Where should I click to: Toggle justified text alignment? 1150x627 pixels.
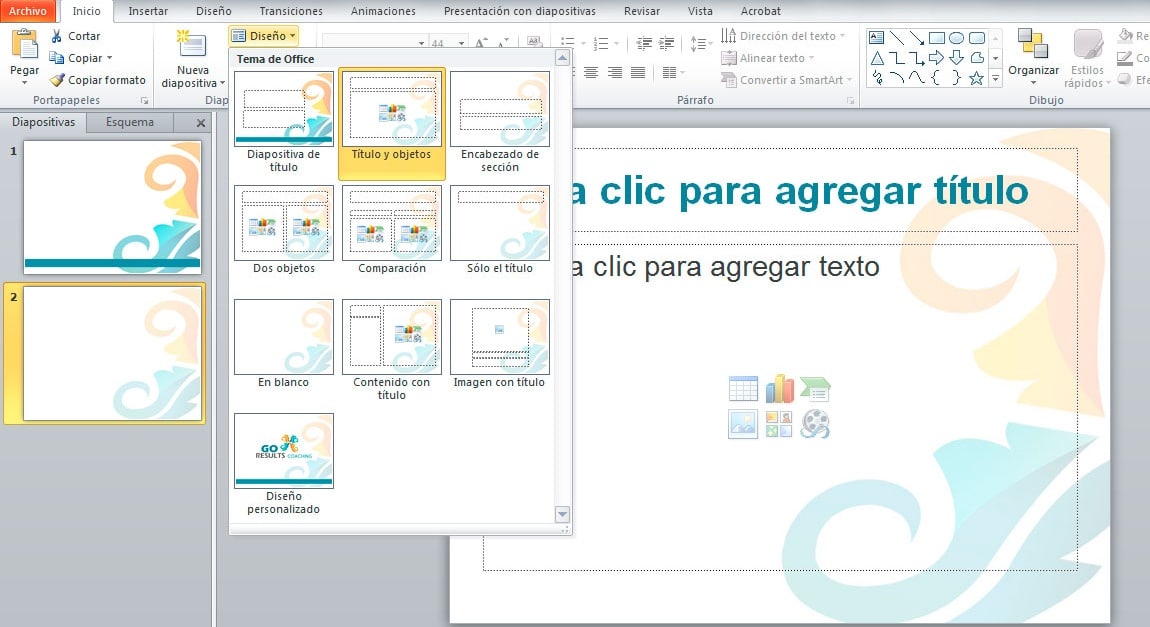(x=638, y=72)
